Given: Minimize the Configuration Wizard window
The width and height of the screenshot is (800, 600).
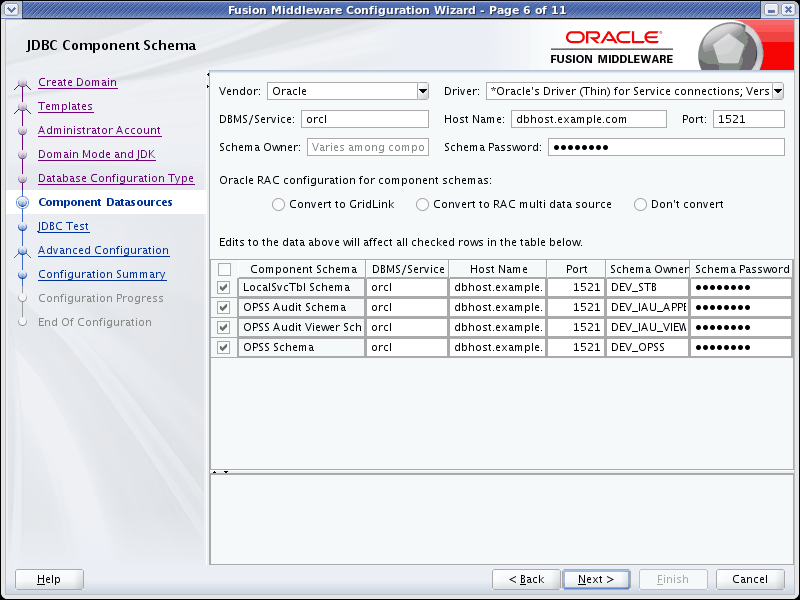Looking at the screenshot, I should click(x=771, y=10).
